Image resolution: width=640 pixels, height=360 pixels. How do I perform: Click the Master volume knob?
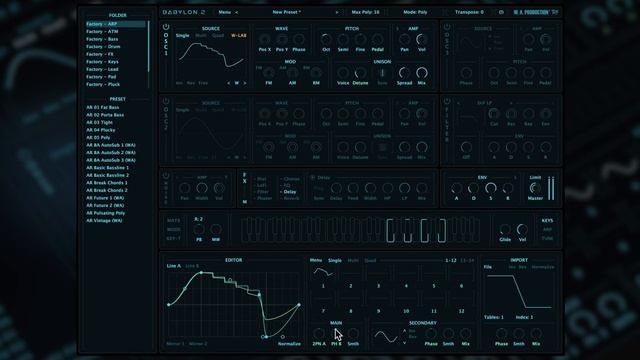(x=535, y=188)
